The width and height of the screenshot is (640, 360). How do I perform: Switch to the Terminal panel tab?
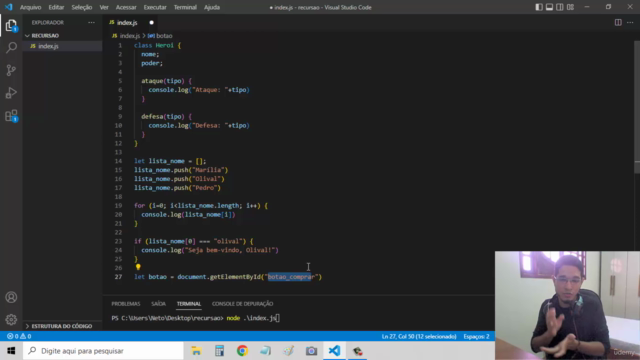click(x=189, y=304)
